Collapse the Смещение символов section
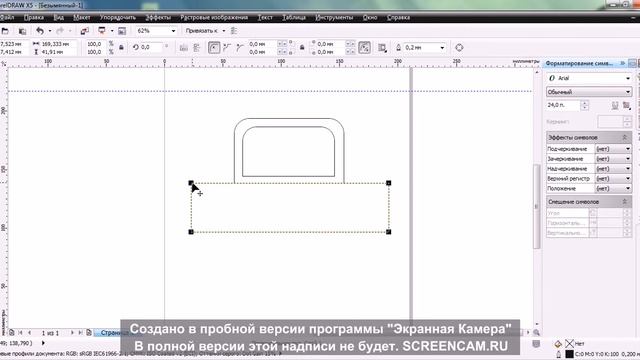Screen dimensions: 640x360 pos(624,202)
